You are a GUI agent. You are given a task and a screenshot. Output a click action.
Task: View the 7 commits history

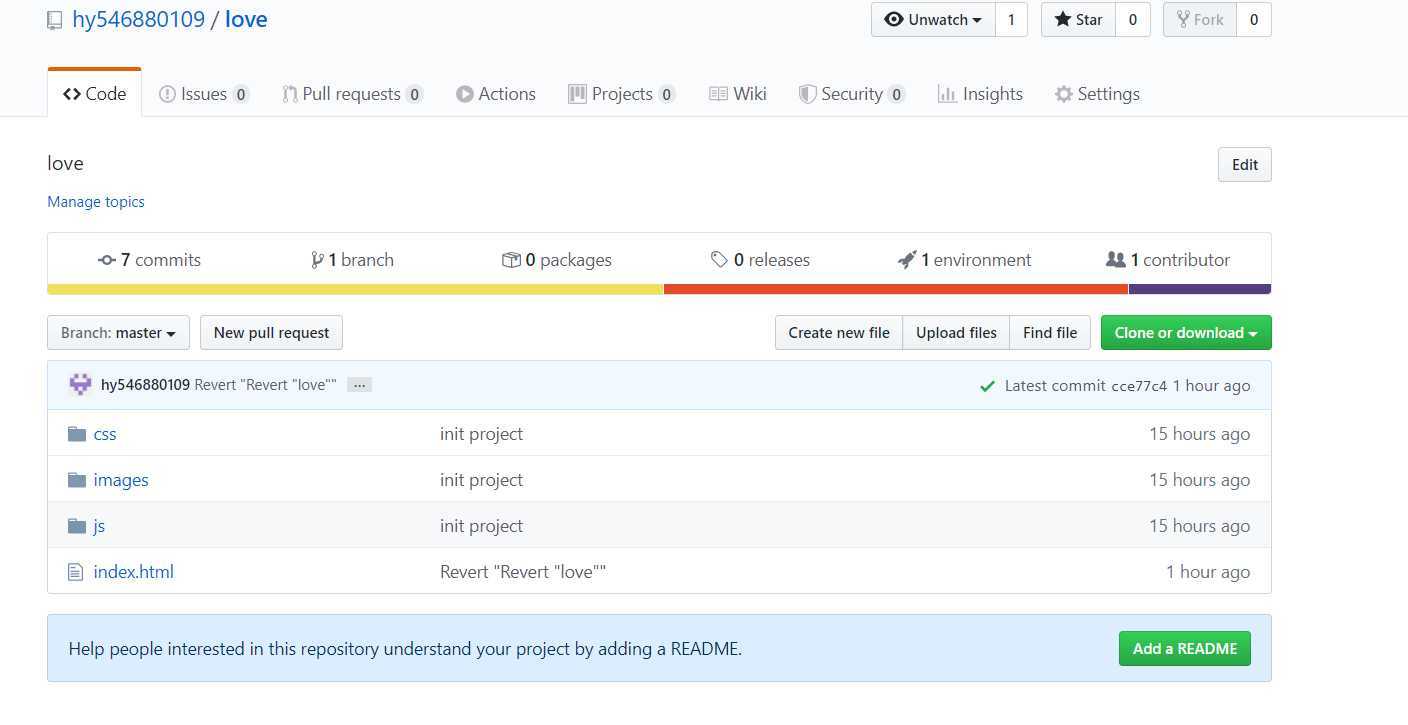[150, 260]
